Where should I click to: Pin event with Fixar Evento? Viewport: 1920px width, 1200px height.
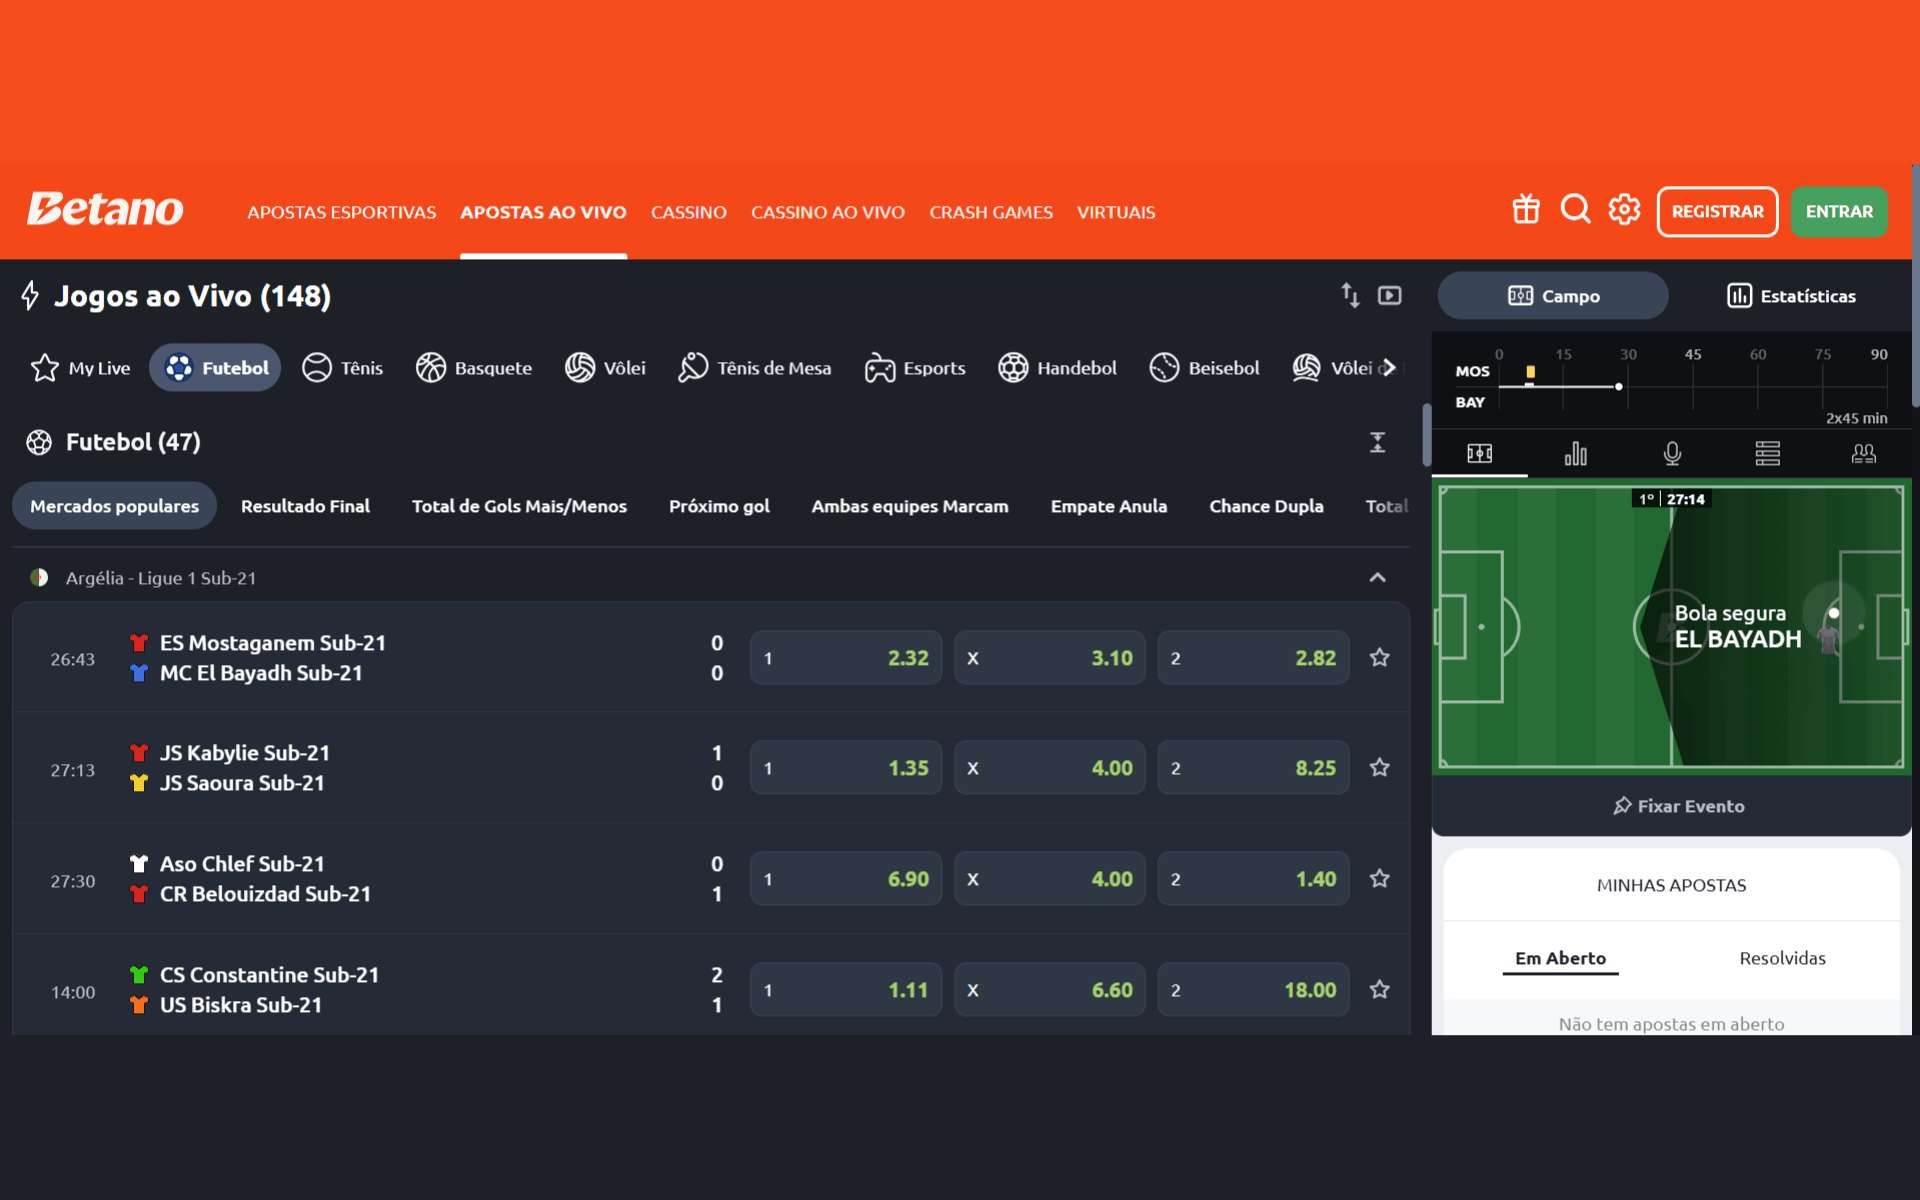click(x=1678, y=806)
